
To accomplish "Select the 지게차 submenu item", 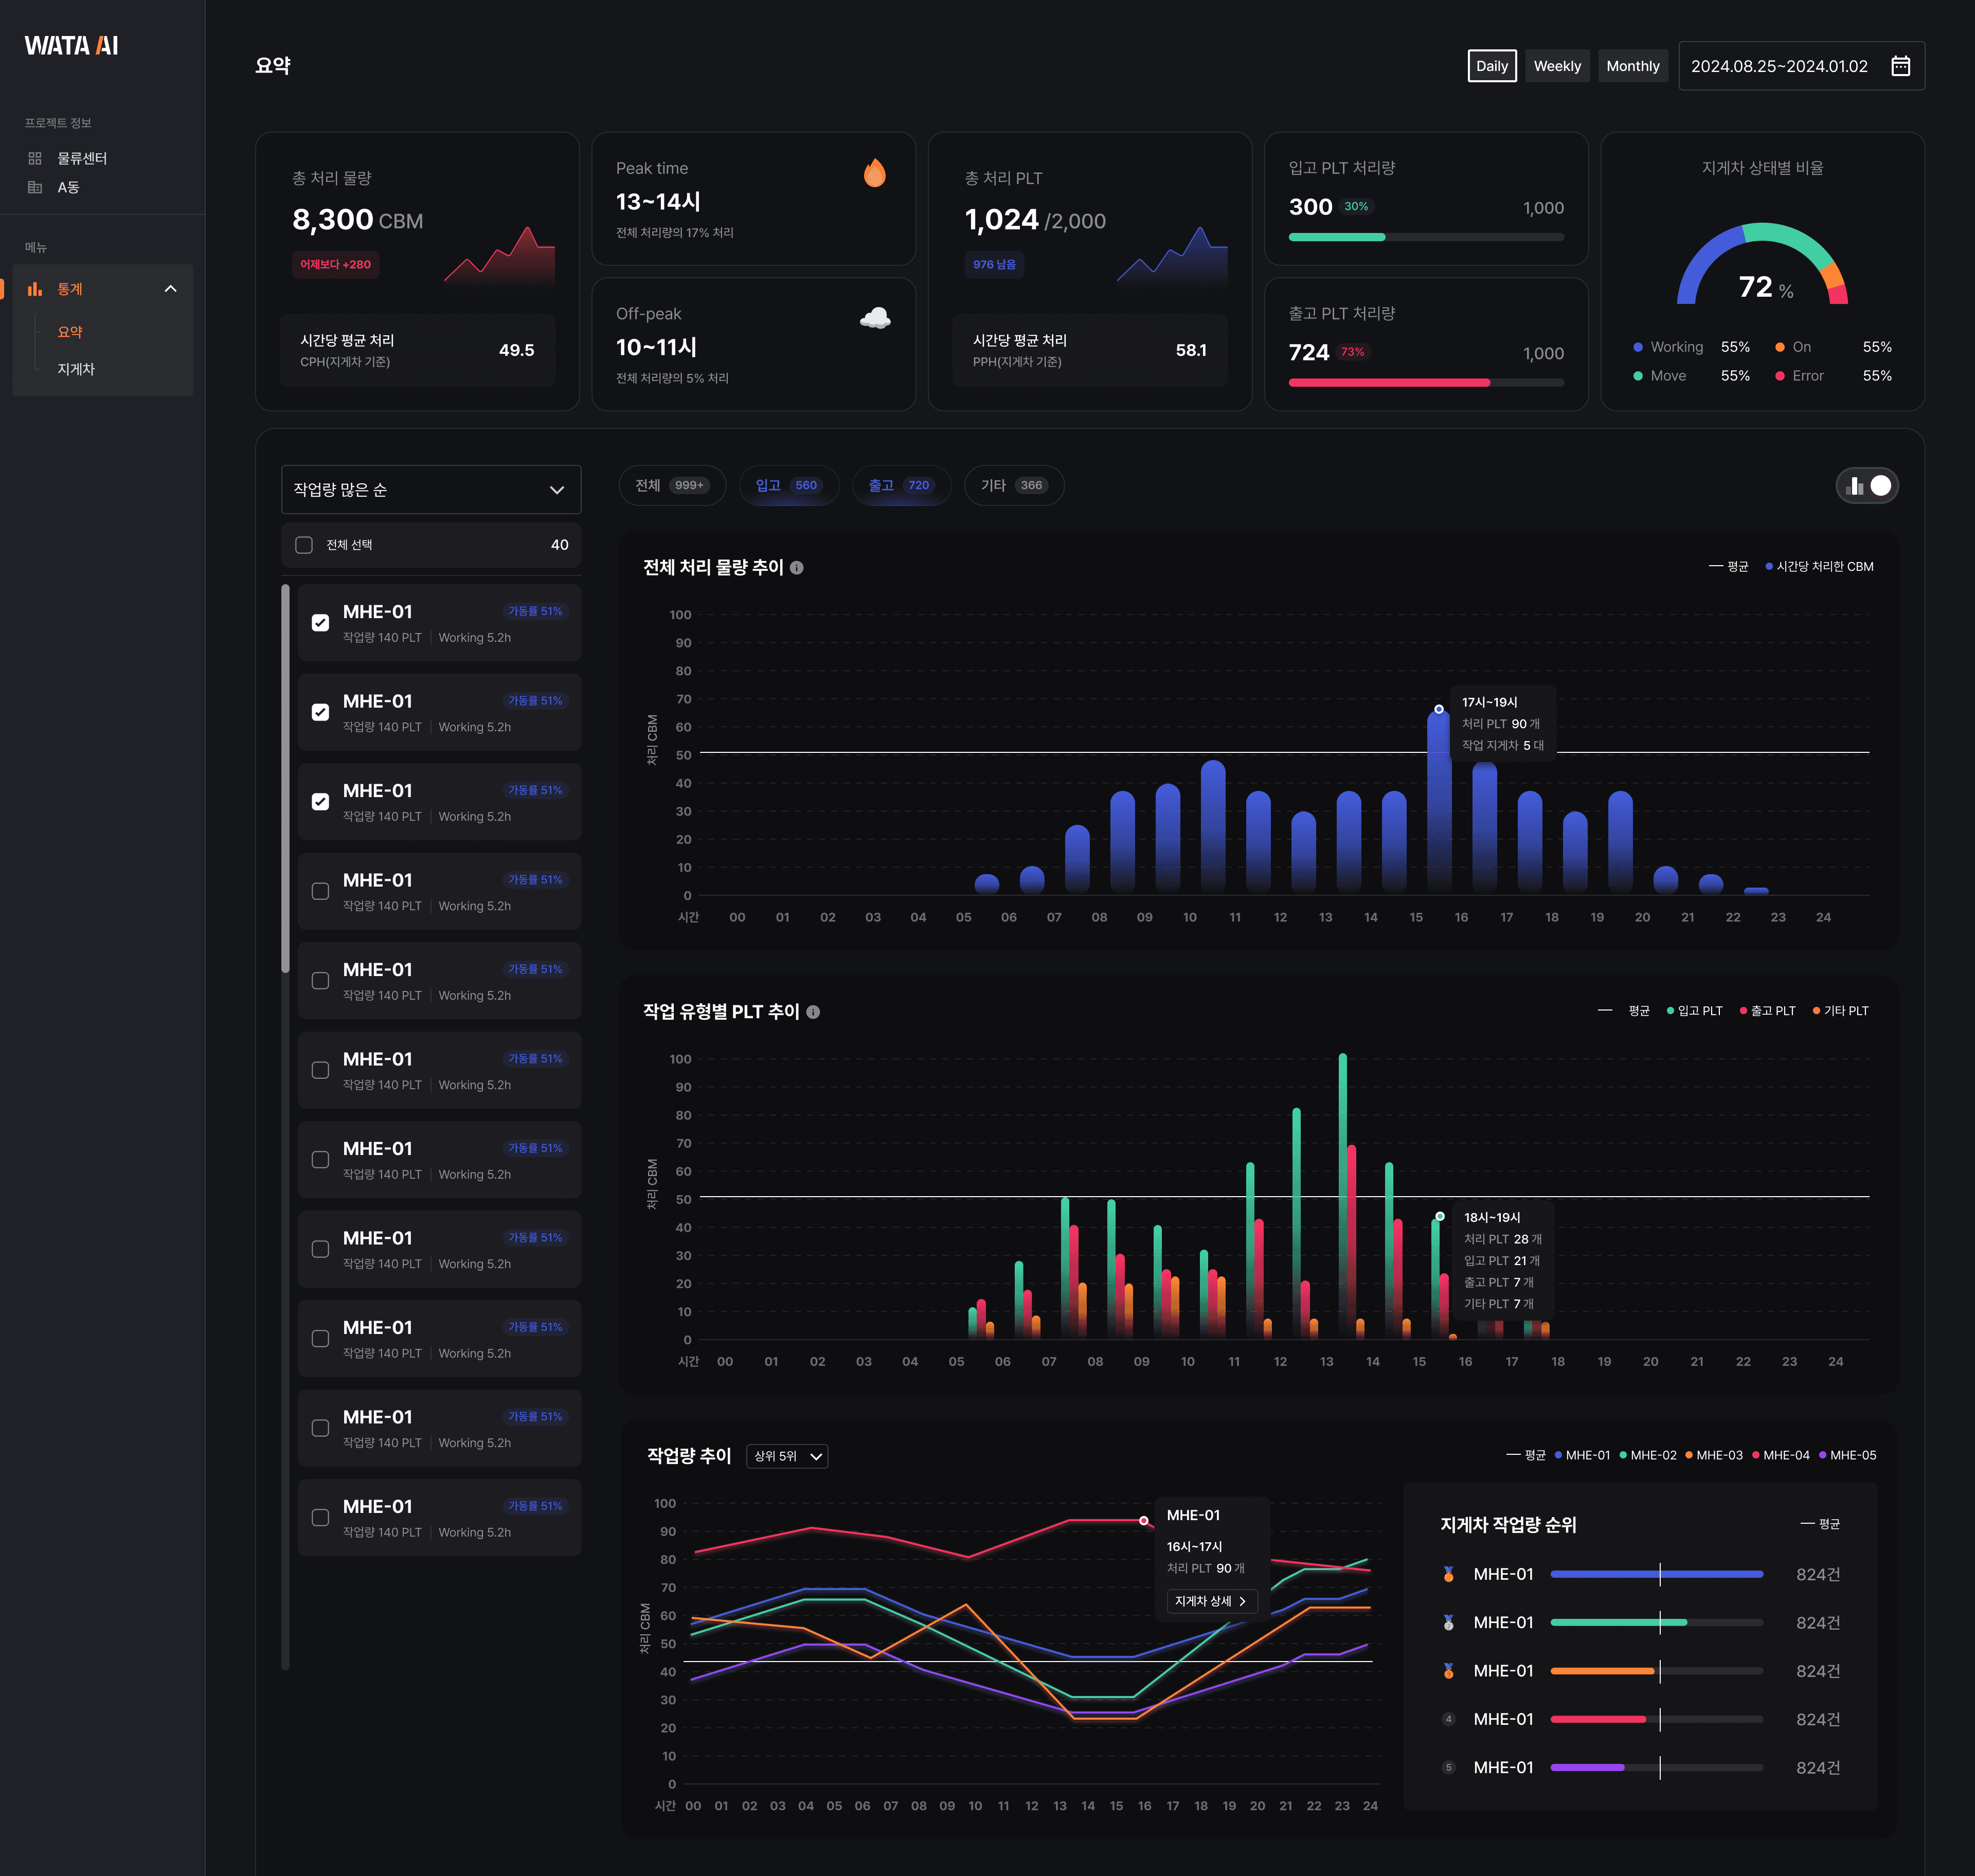I will 76,369.
